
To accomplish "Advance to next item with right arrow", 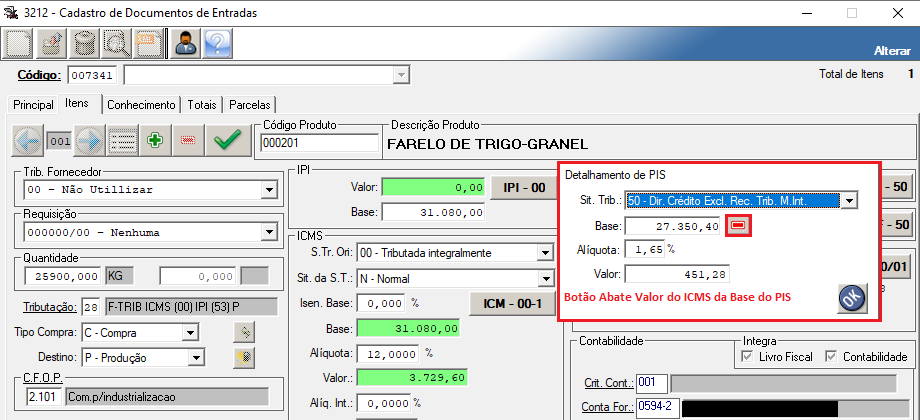I will [90, 141].
